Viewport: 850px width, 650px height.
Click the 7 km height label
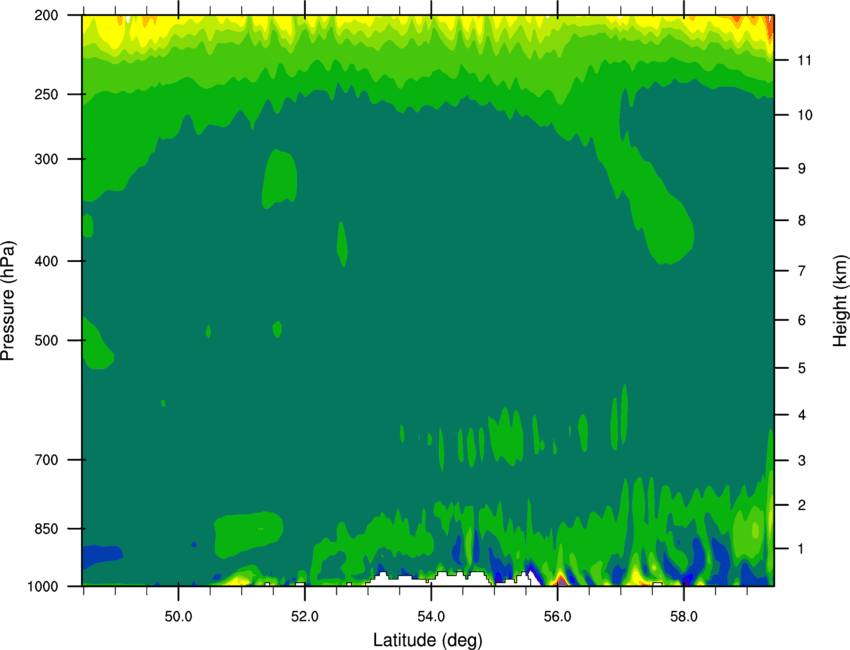(x=801, y=271)
